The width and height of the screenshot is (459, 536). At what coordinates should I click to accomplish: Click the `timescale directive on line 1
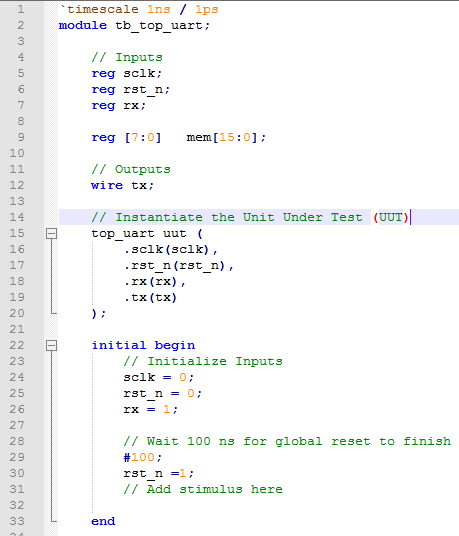(139, 9)
